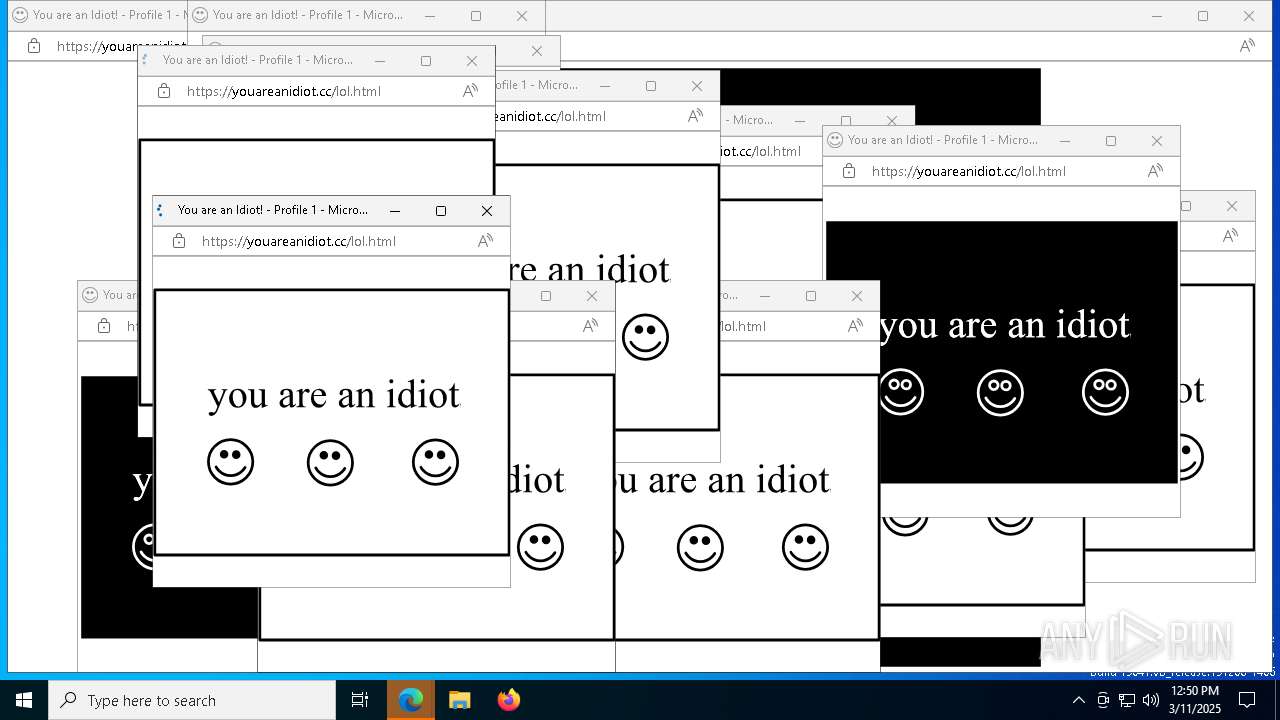Click Read aloud icon in frontmost white-page window
Viewport: 1280px width, 720px height.
(485, 241)
